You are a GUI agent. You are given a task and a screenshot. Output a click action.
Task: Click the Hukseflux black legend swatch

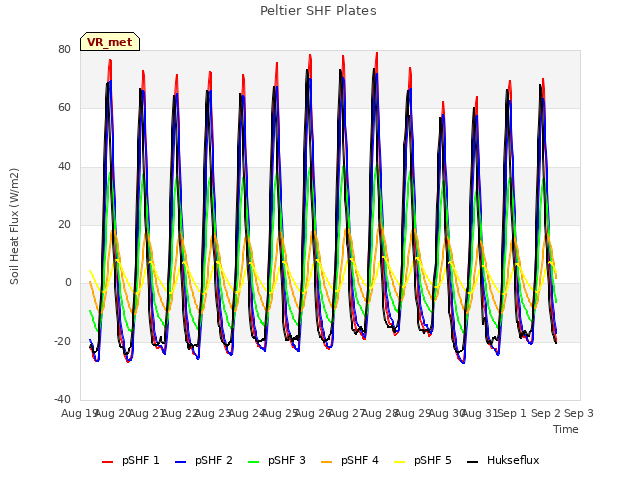point(472,462)
